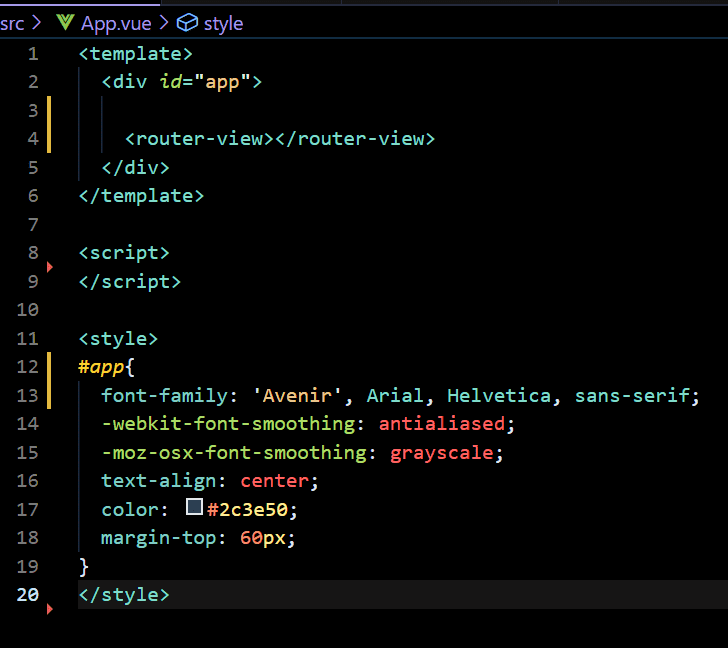Screen dimensions: 728x648
Task: Open the #2c3e50 color swatch picker
Action: pyautogui.click(x=194, y=506)
